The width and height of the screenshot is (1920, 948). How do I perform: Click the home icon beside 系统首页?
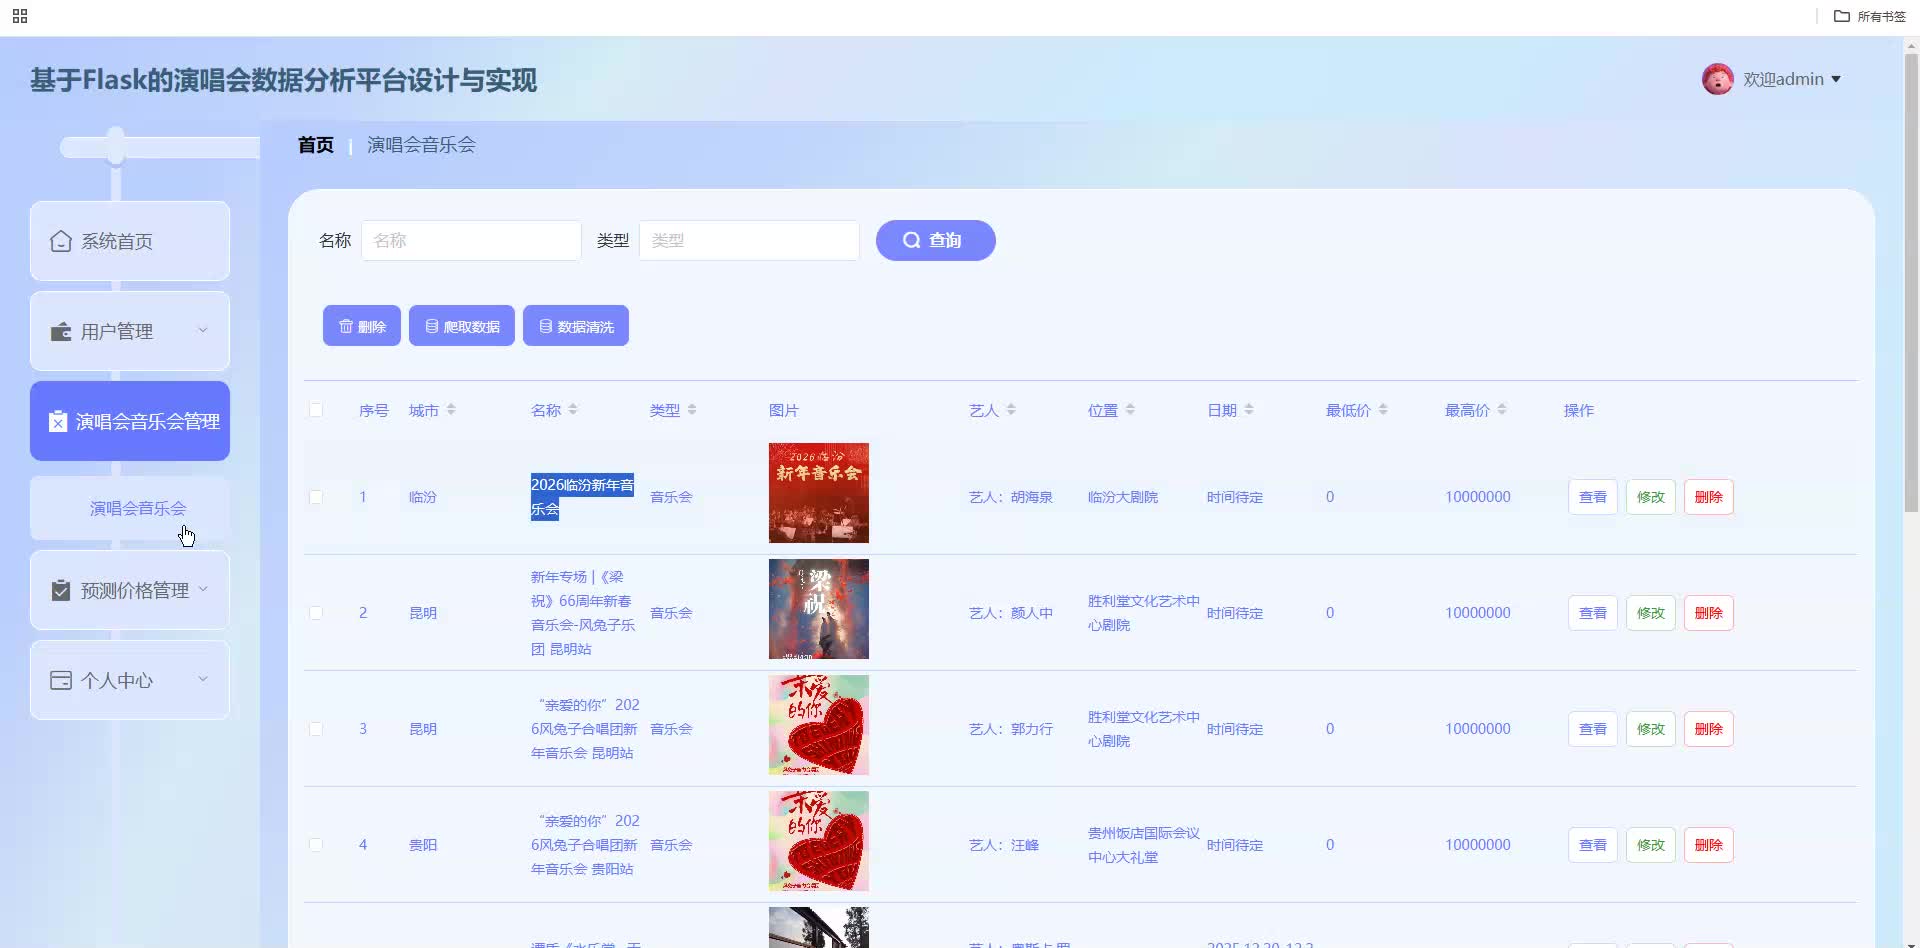[x=61, y=241]
